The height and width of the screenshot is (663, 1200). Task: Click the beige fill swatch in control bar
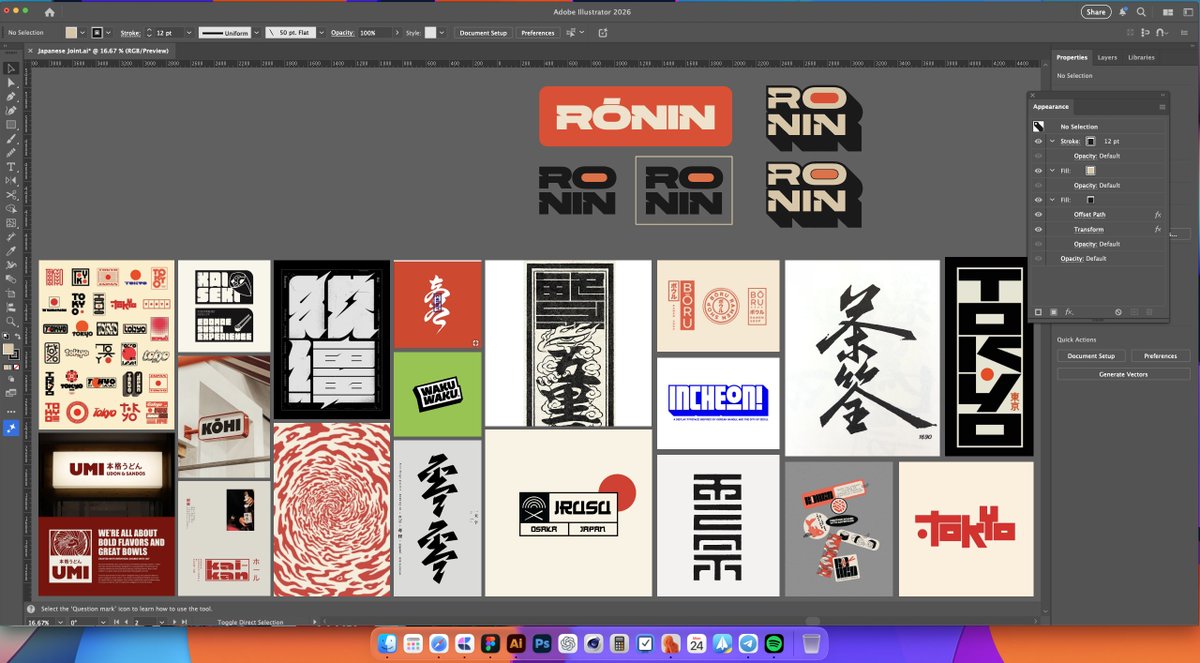click(x=71, y=32)
